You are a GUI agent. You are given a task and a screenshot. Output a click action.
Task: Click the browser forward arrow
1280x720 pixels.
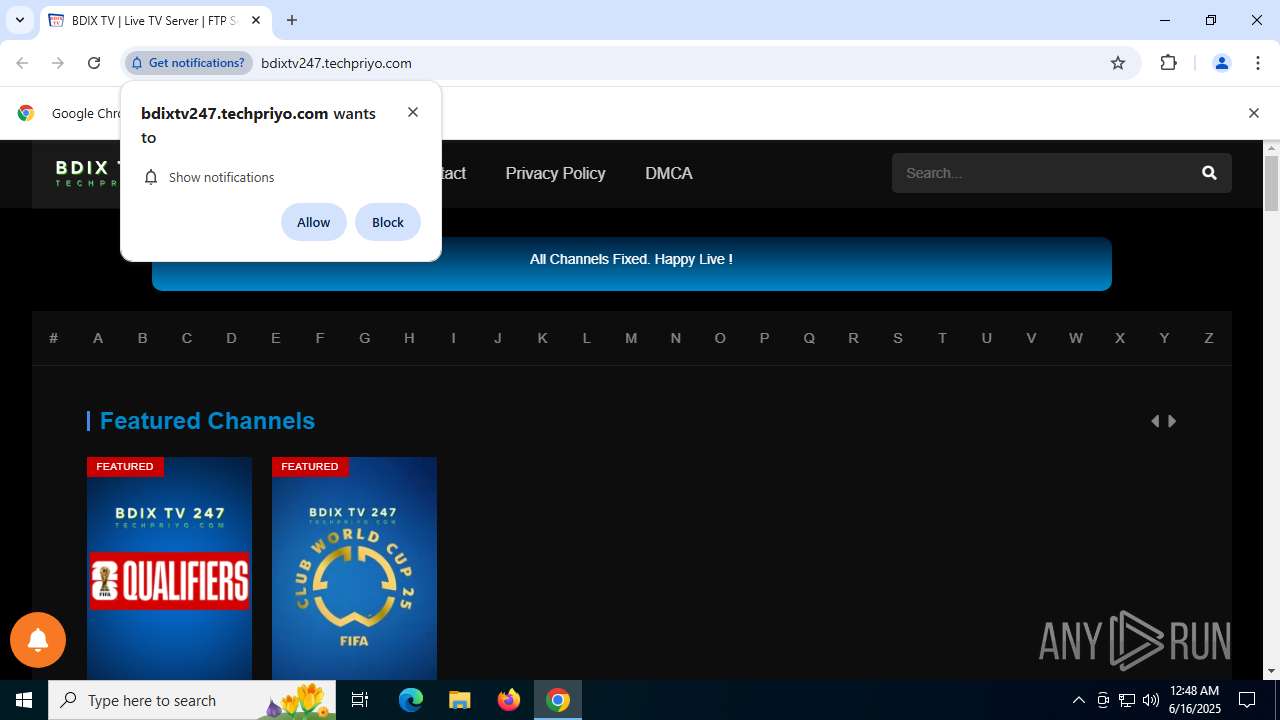[x=58, y=63]
